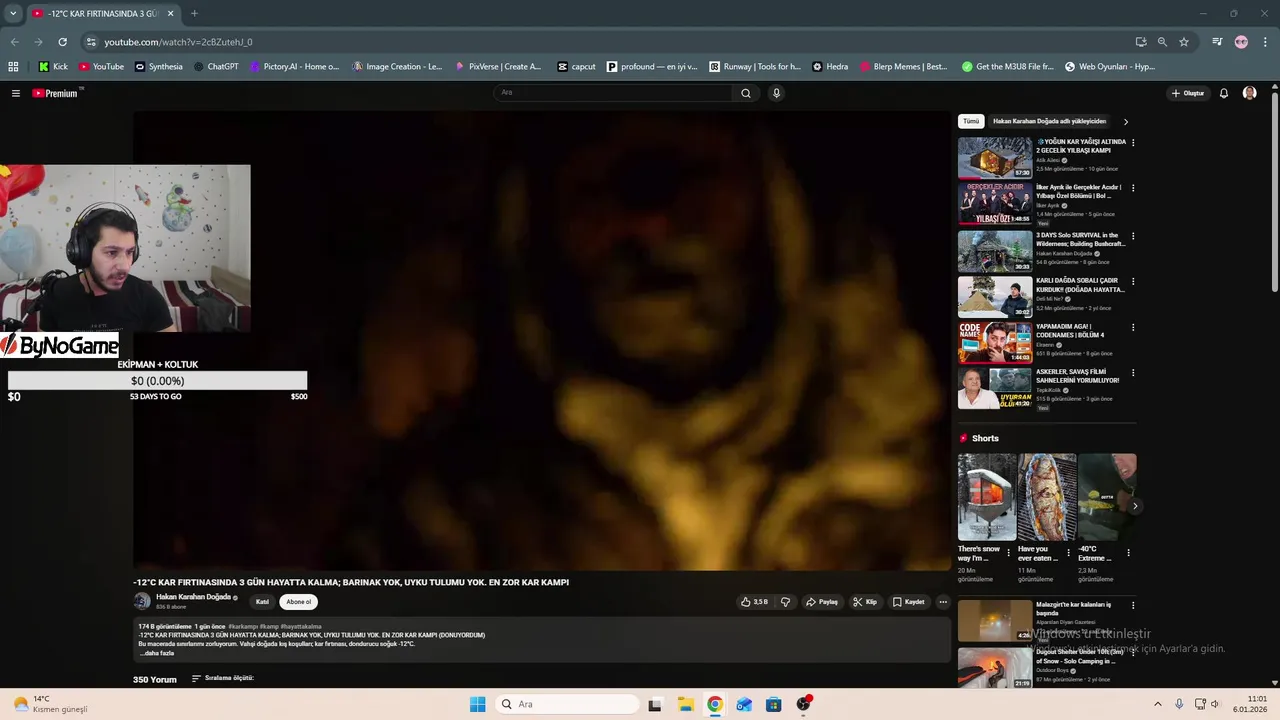
Task: Dislike the current video
Action: [785, 602]
